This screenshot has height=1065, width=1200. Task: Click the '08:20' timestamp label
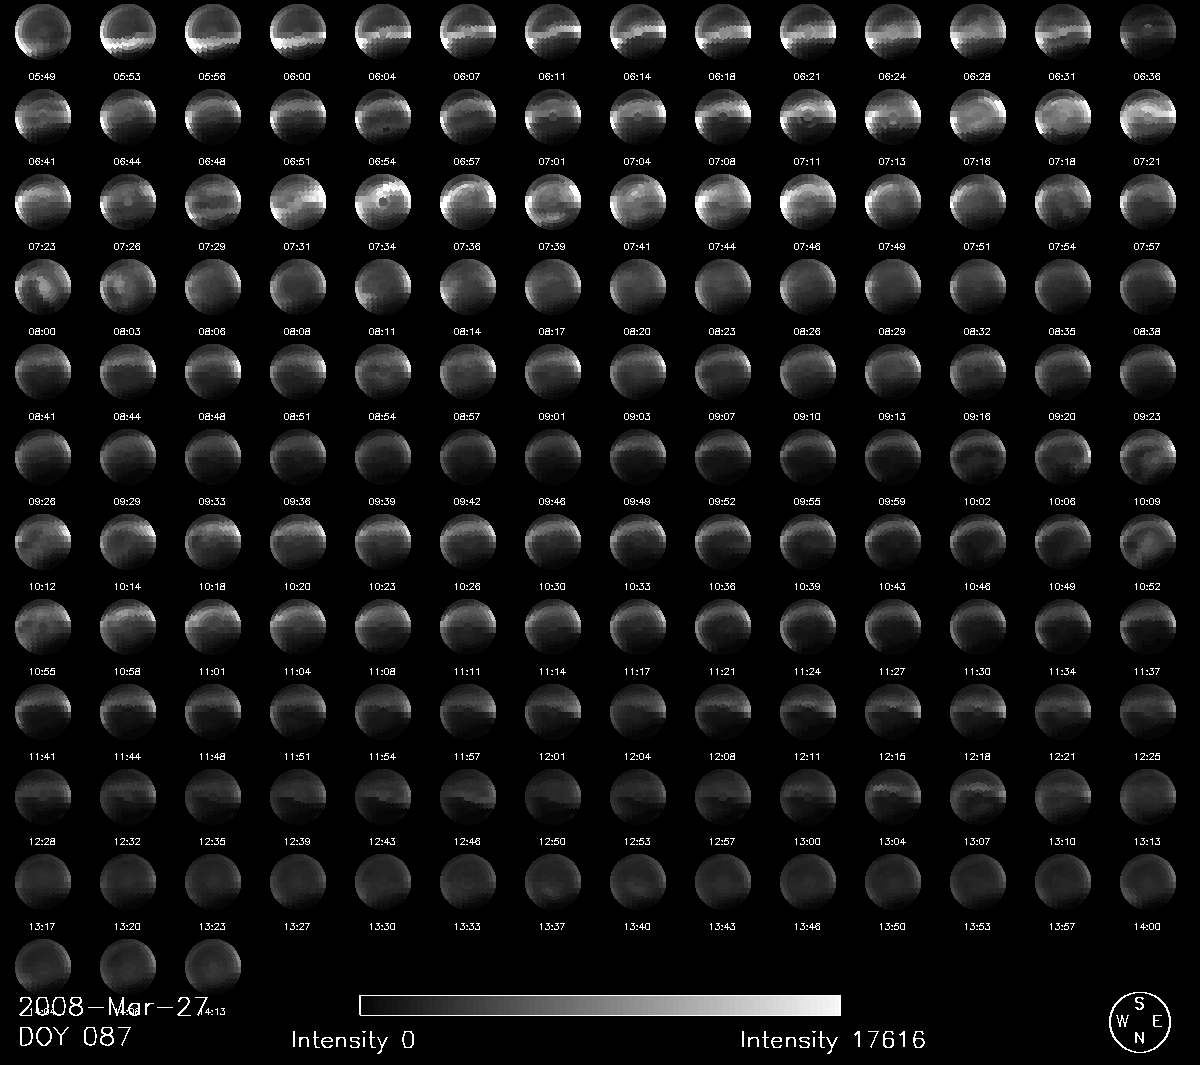(637, 331)
